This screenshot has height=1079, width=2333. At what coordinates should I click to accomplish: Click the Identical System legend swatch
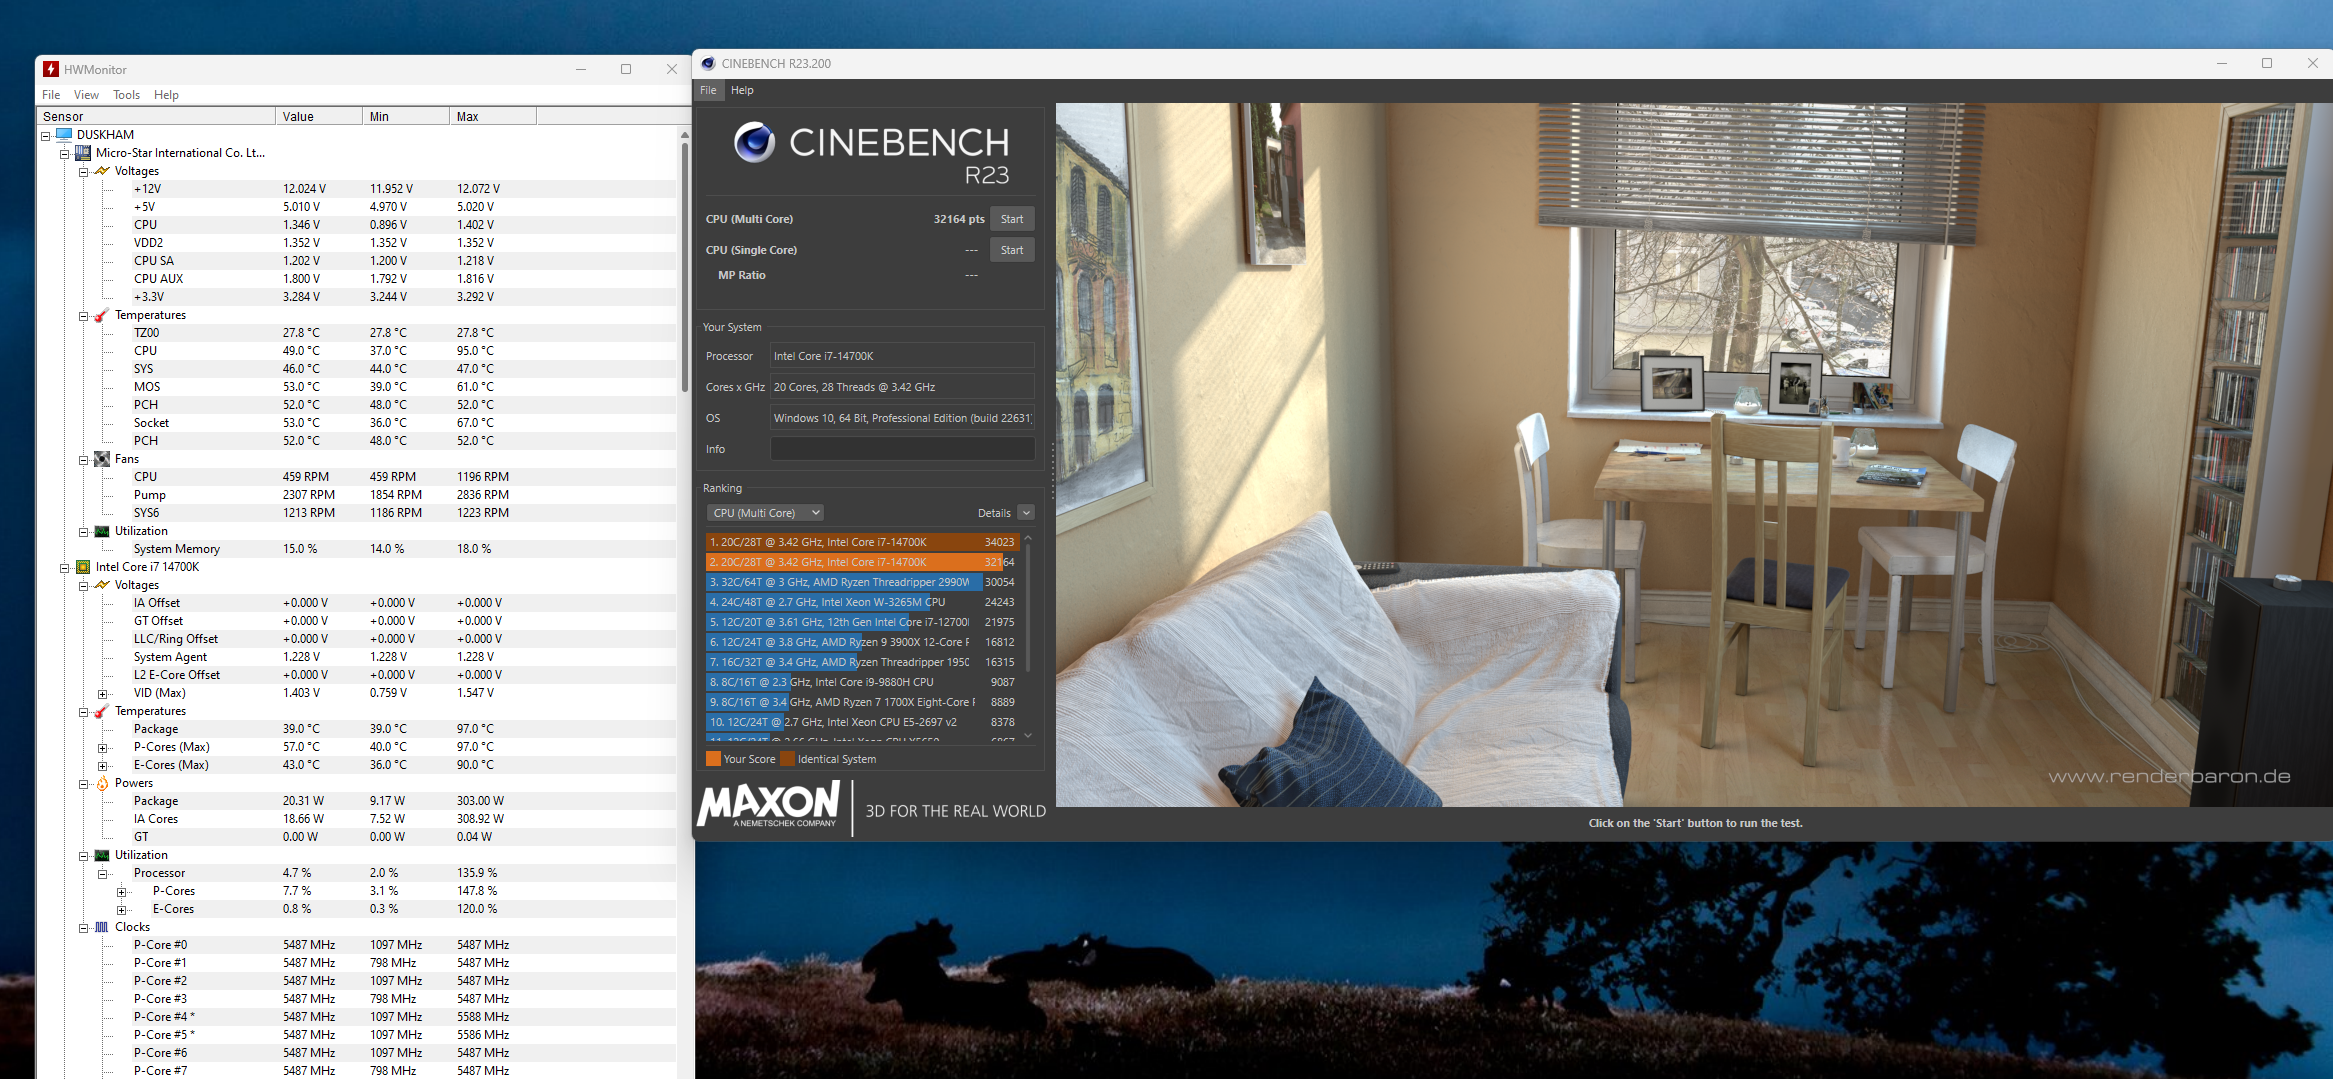787,759
